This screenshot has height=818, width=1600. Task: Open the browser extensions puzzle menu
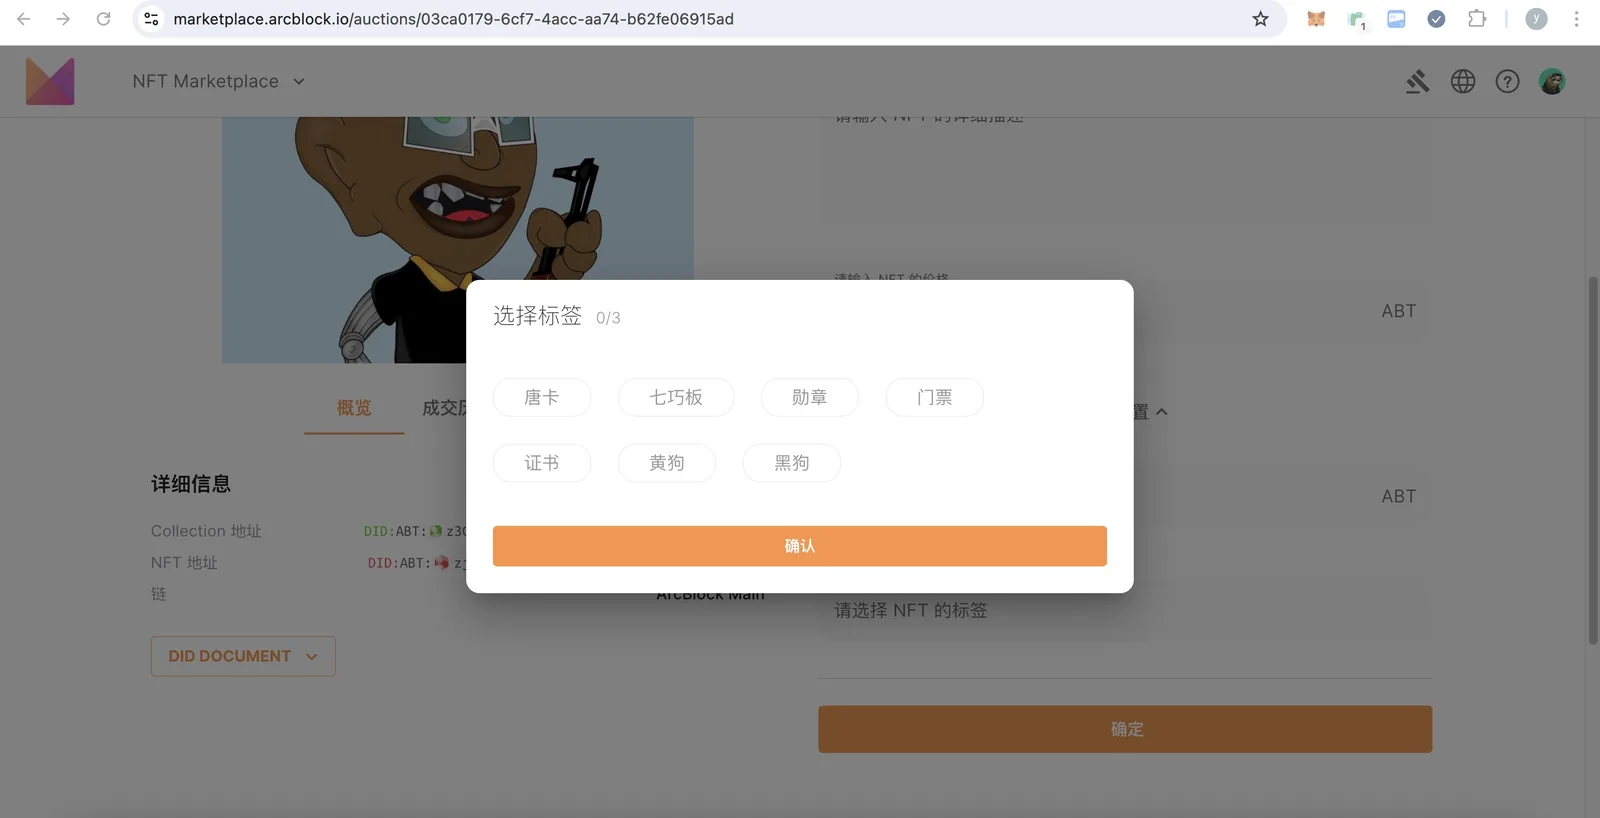pos(1476,19)
